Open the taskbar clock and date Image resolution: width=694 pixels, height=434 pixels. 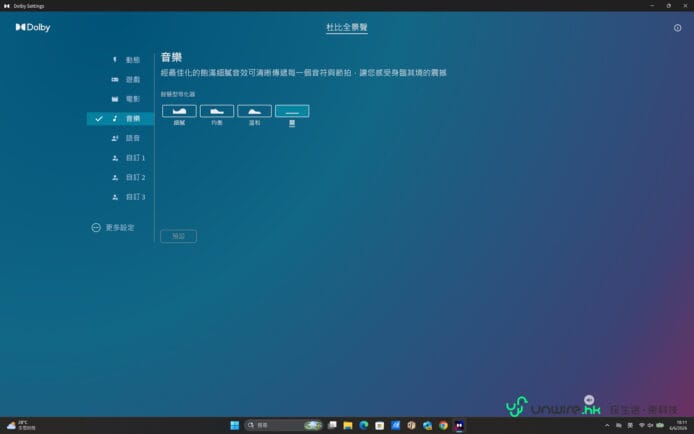point(678,425)
